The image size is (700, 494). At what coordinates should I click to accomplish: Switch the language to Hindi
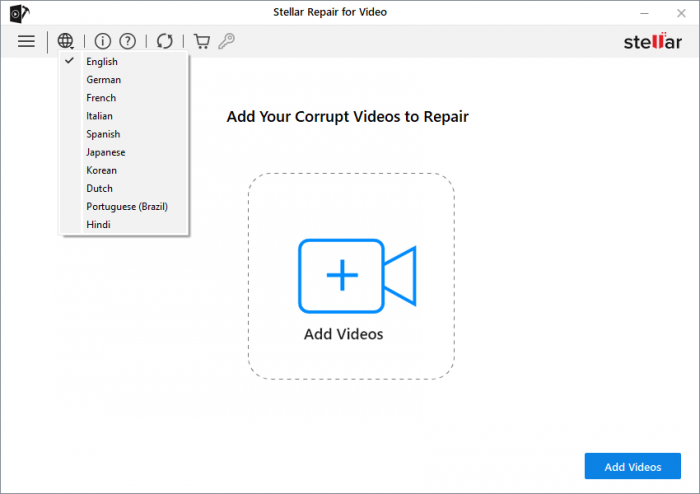(98, 224)
